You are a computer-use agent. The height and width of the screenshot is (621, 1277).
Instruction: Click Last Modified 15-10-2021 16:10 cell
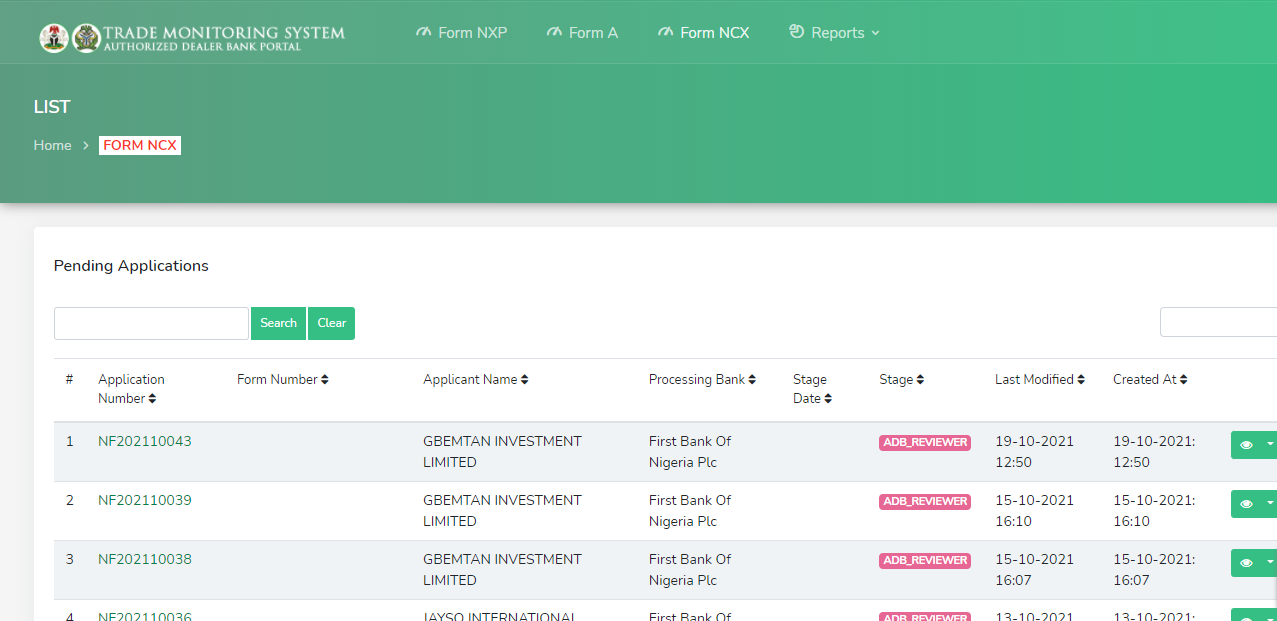(x=1034, y=511)
